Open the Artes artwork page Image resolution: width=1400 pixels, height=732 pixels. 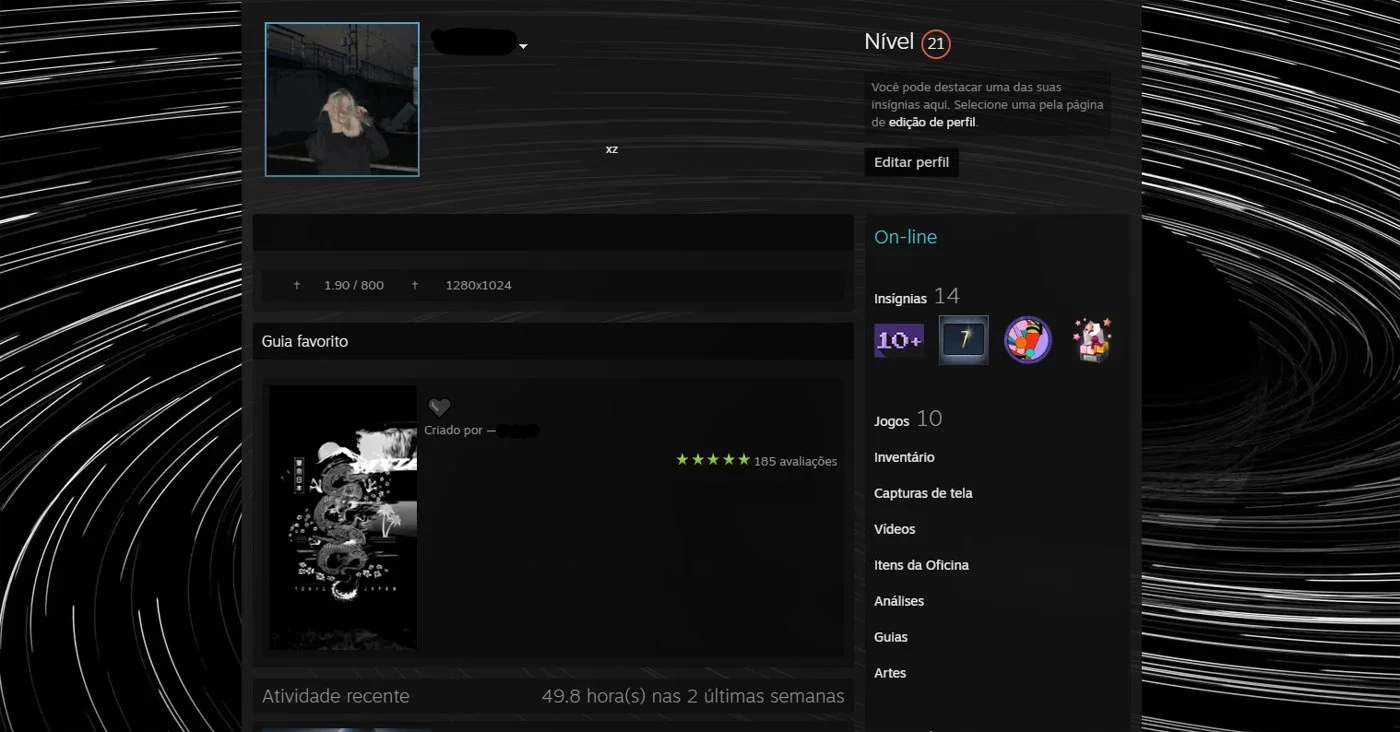(890, 673)
